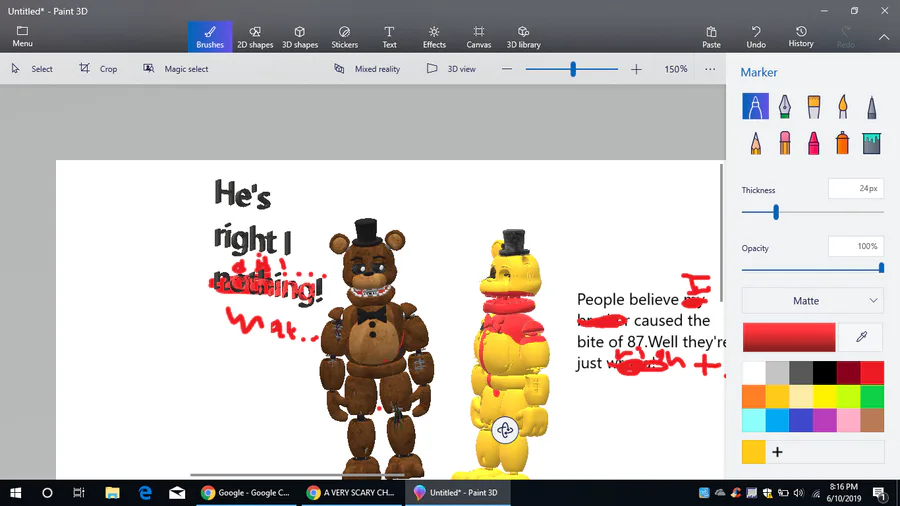Select the custom yellow swatch

pos(754,451)
